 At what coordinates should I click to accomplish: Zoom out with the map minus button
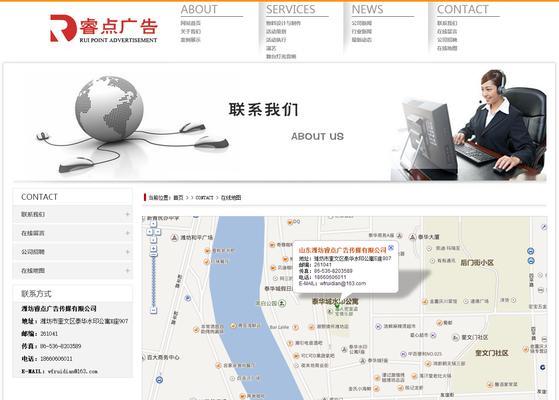(x=153, y=311)
